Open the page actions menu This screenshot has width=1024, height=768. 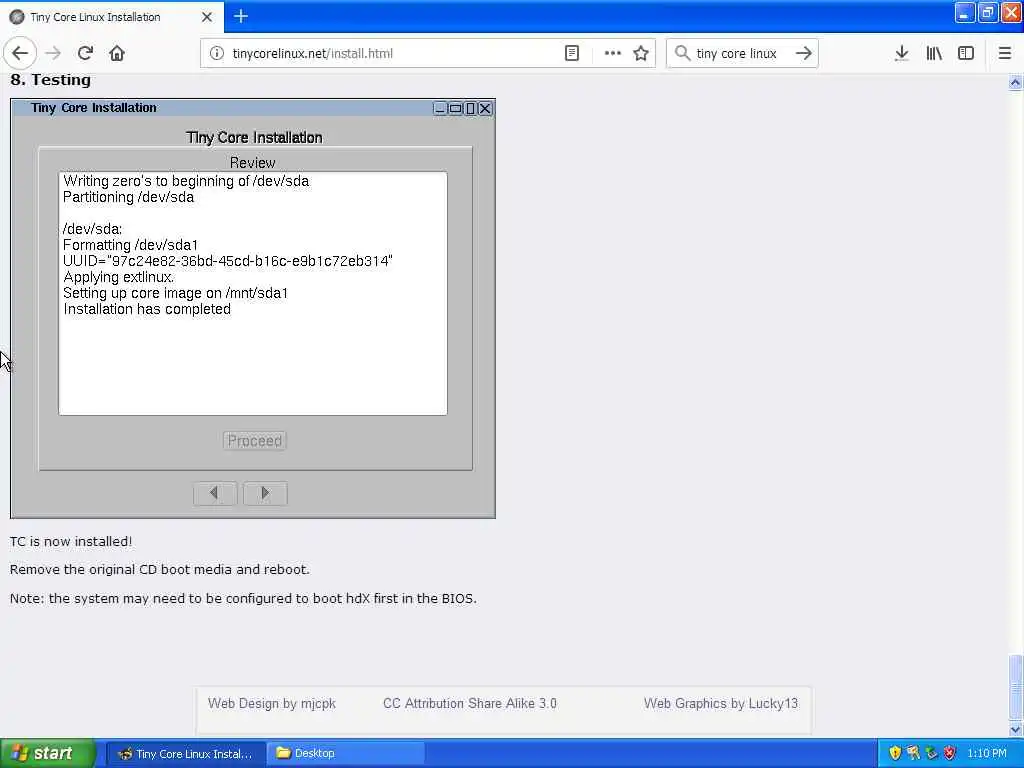tap(613, 53)
